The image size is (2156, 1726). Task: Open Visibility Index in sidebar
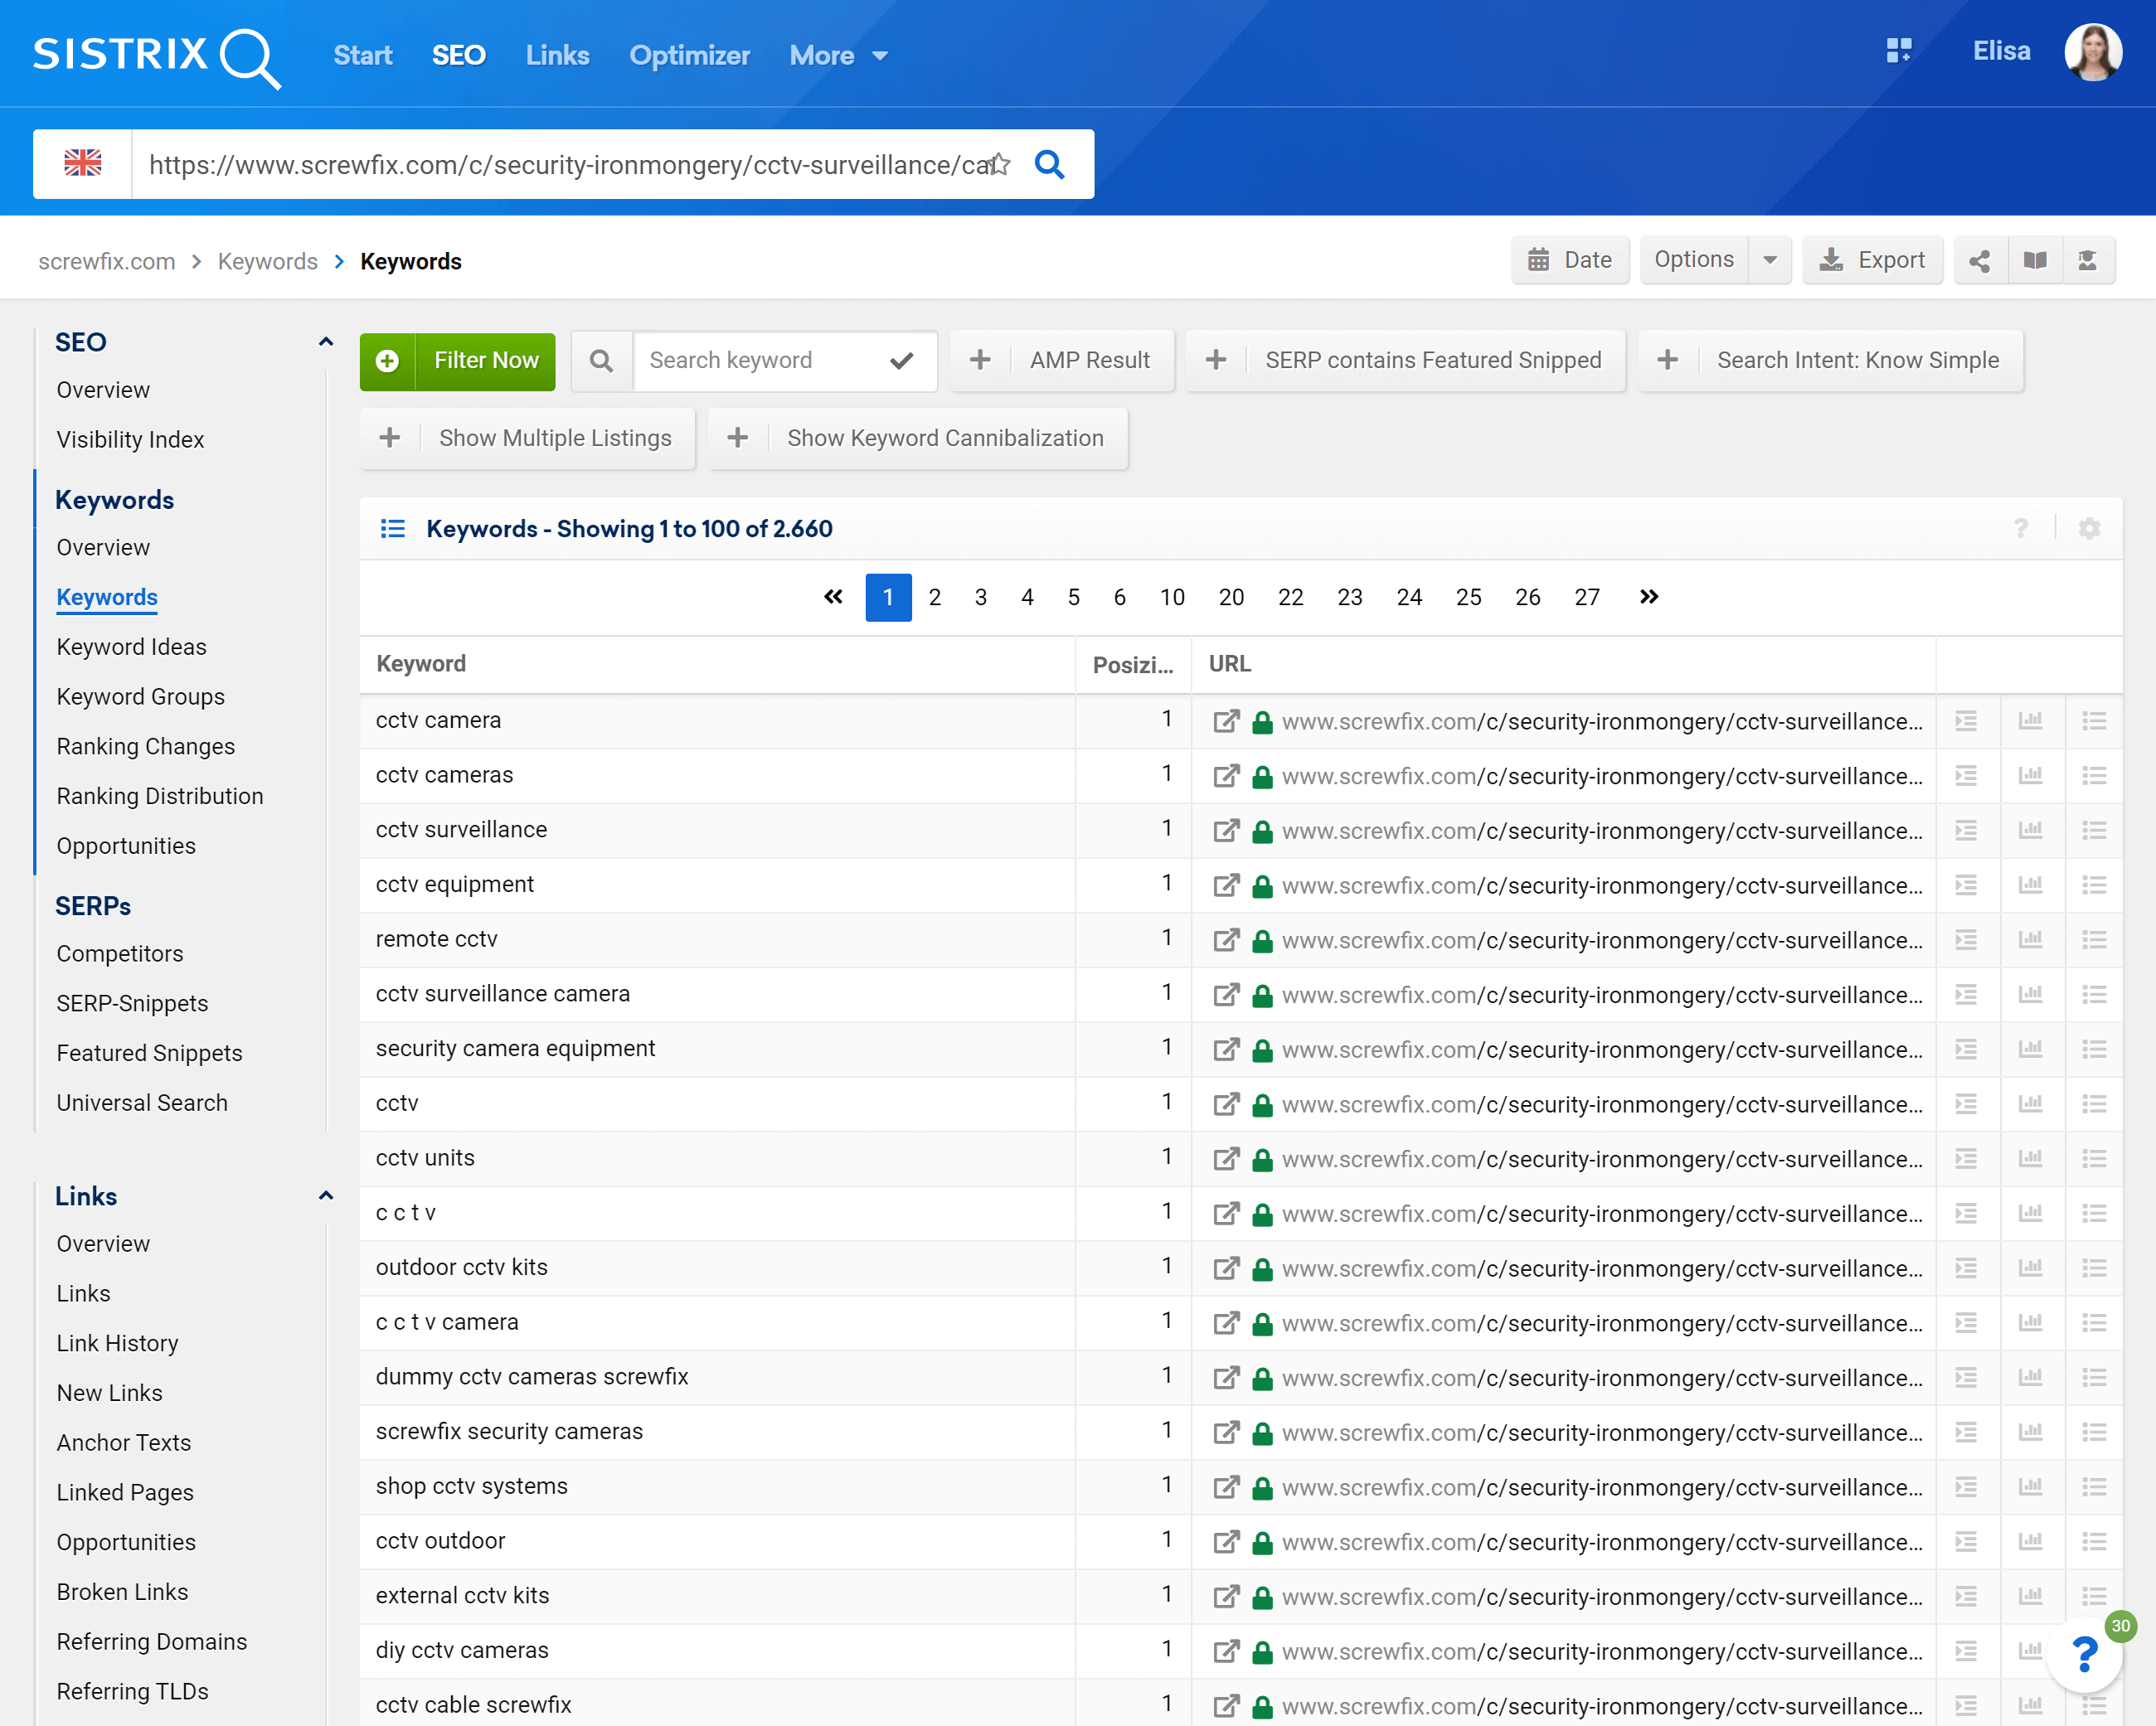coord(130,440)
